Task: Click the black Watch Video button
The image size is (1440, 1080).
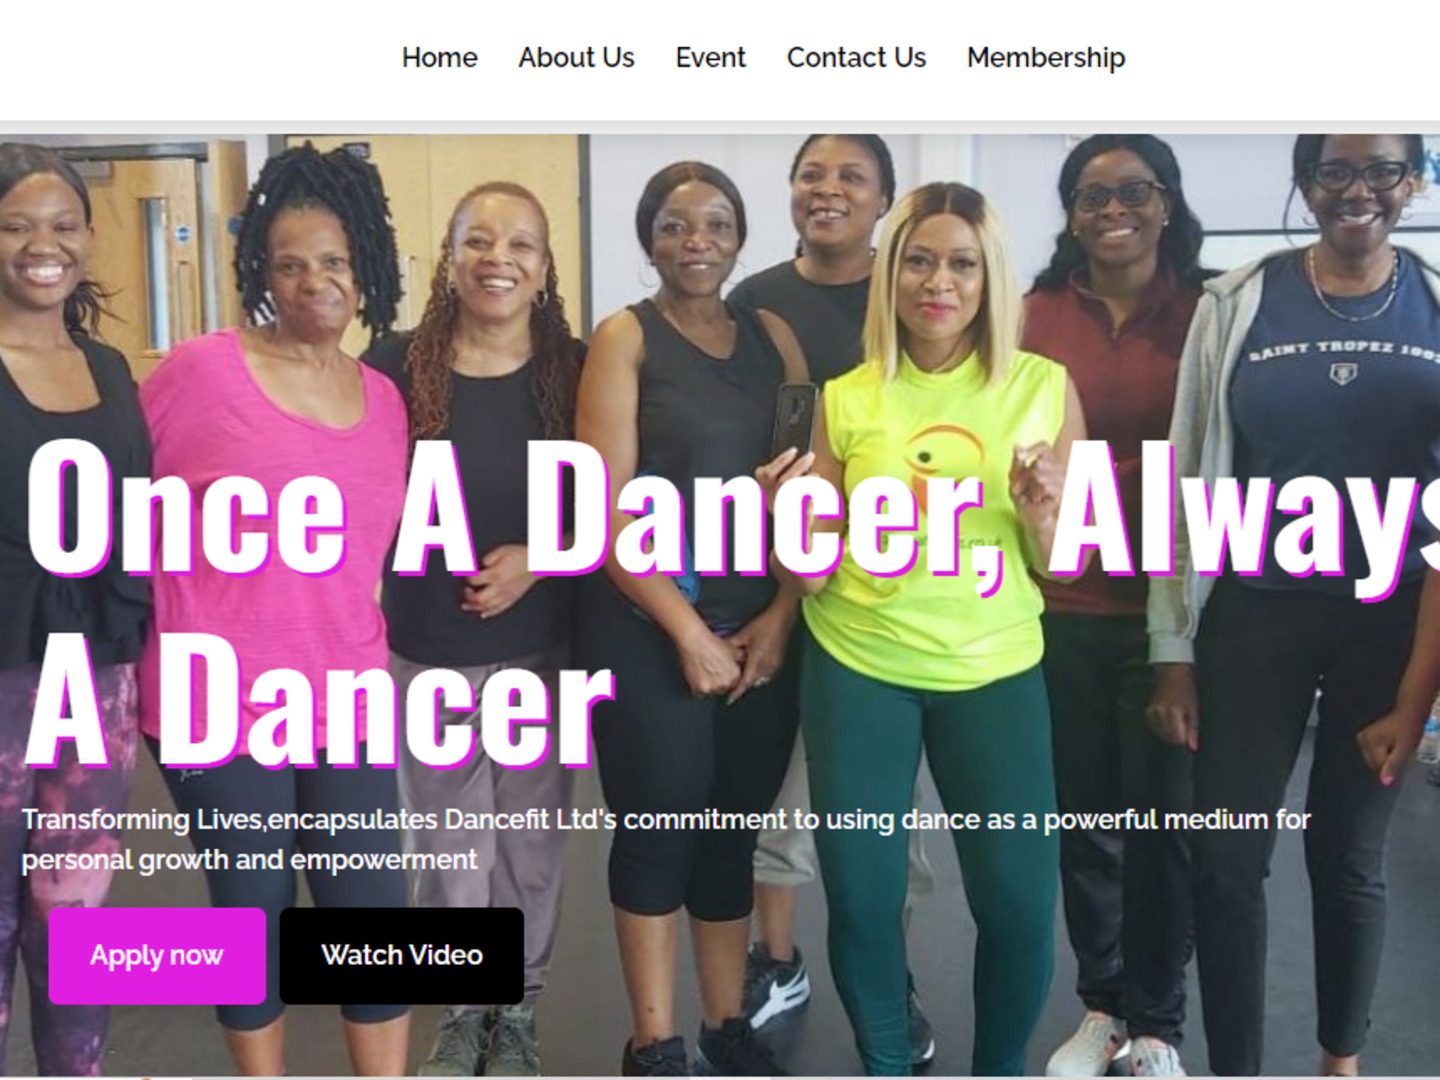Action: 402,956
